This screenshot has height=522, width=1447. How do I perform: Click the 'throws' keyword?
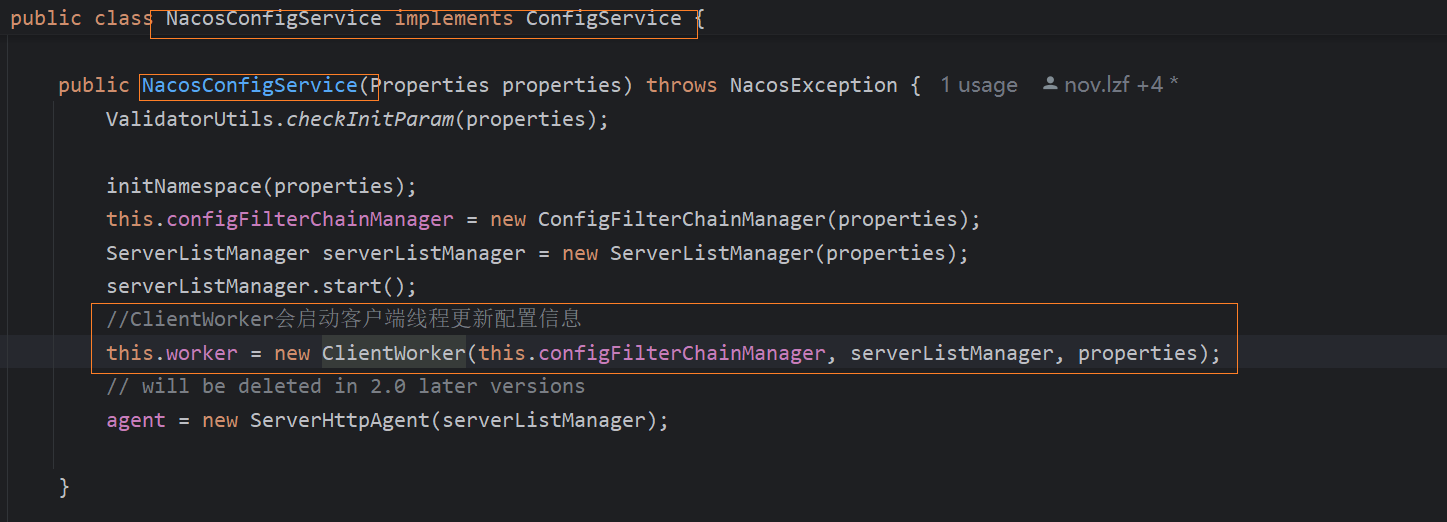click(682, 85)
